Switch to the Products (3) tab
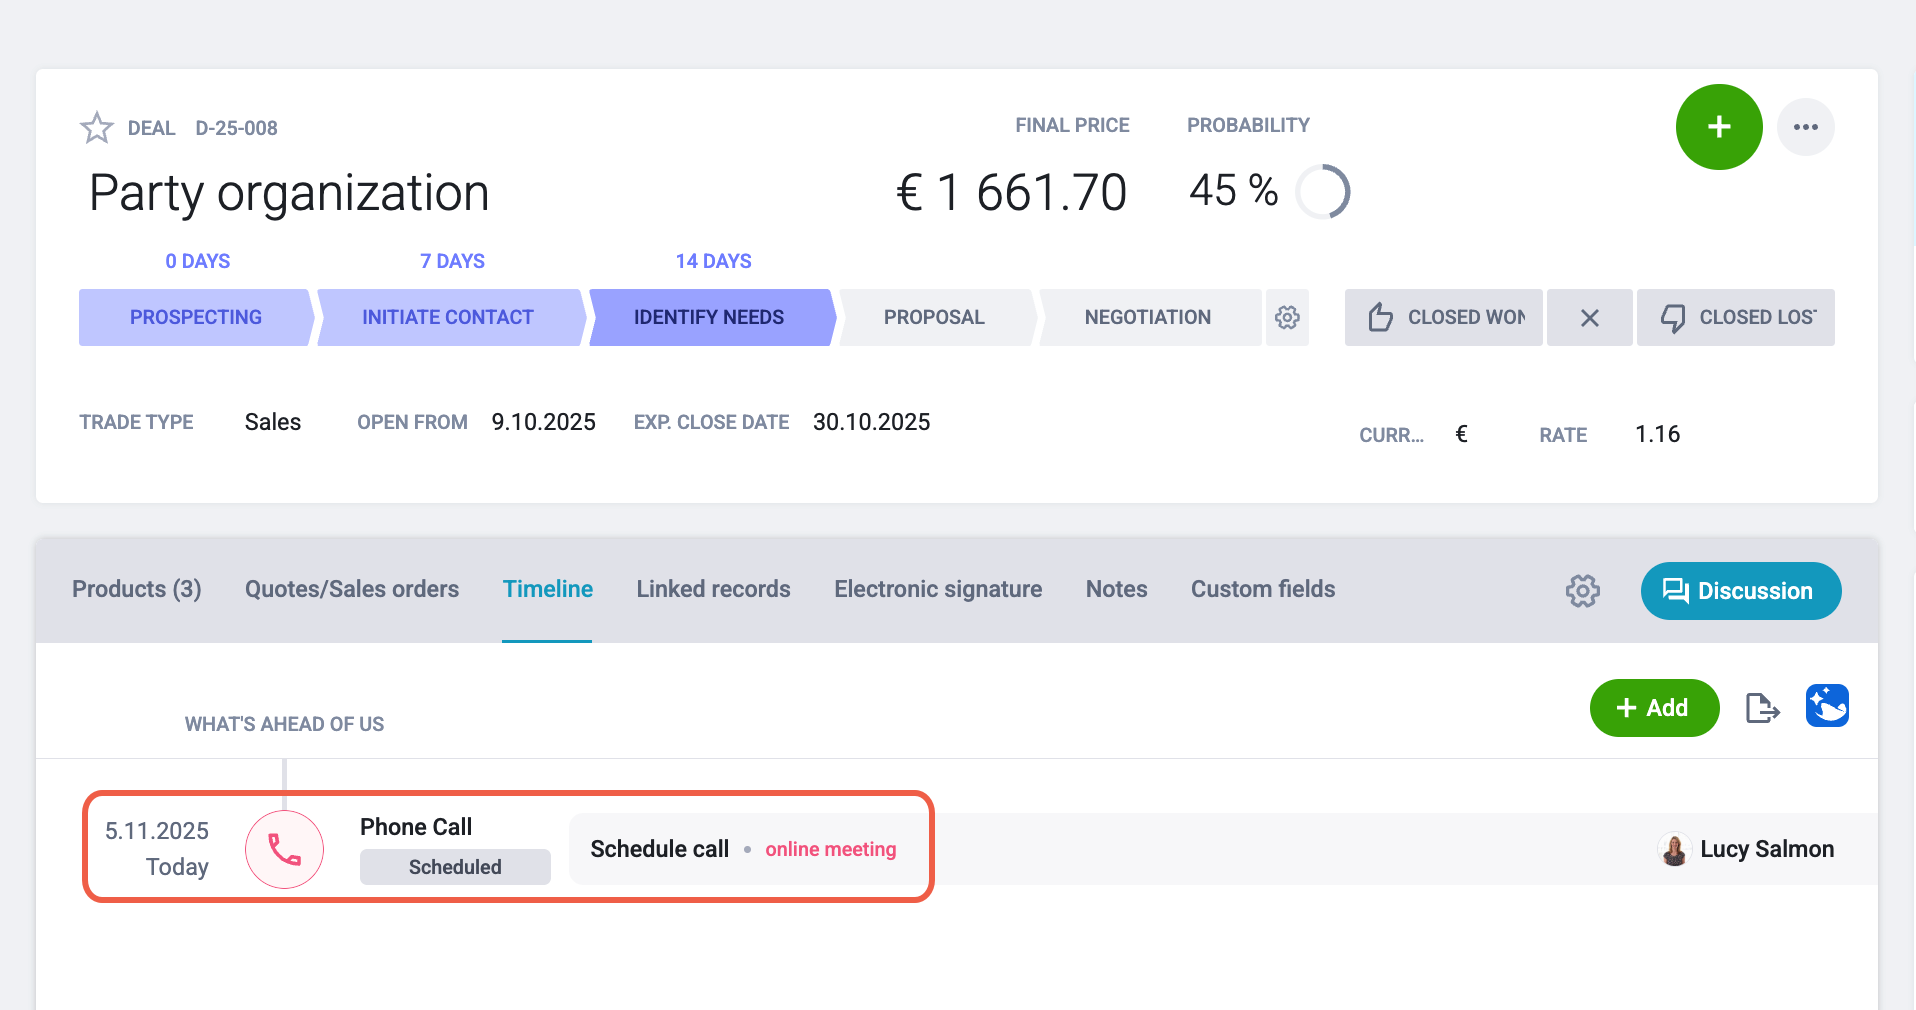The width and height of the screenshot is (1916, 1010). click(x=137, y=590)
